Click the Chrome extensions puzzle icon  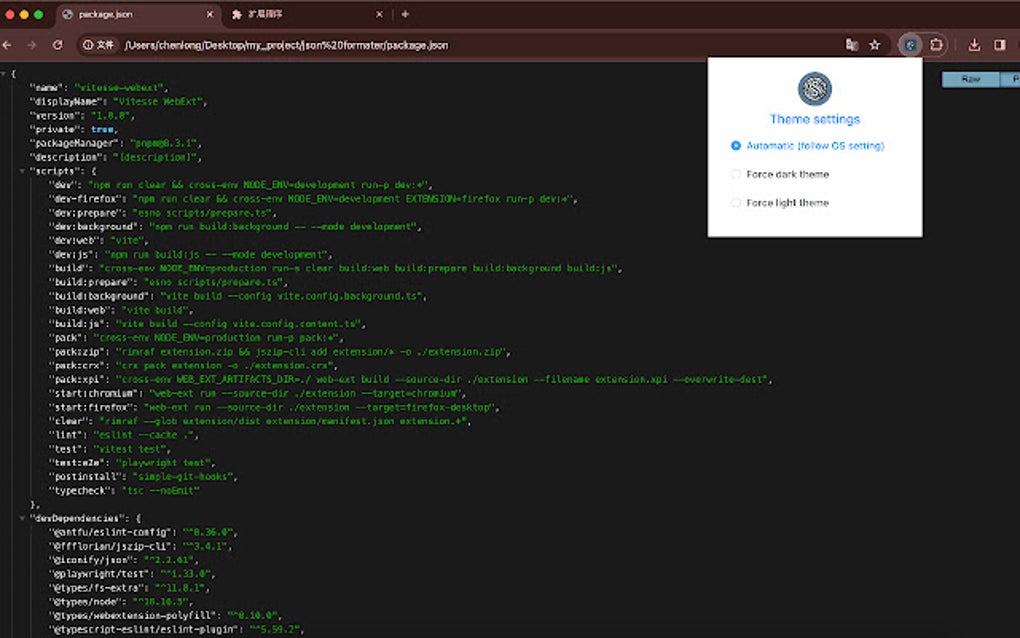point(935,45)
